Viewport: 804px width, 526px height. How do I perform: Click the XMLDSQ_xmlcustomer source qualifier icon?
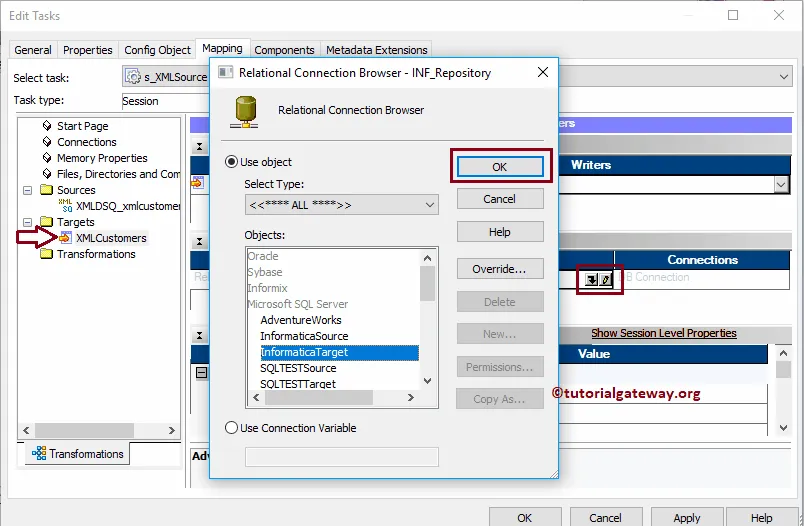[x=65, y=206]
